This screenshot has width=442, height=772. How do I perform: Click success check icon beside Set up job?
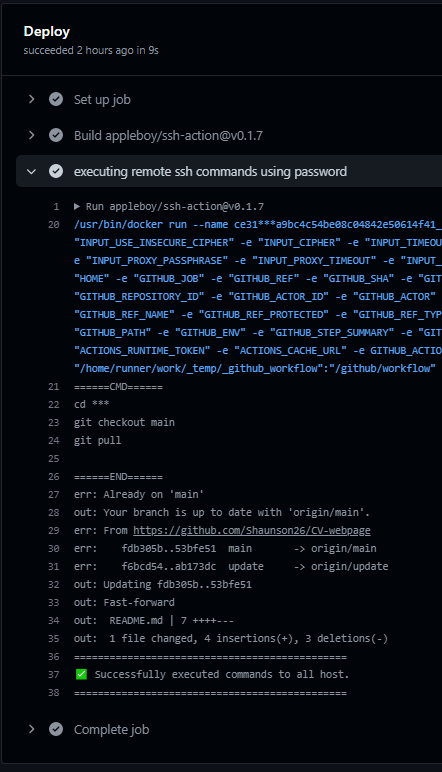click(56, 99)
